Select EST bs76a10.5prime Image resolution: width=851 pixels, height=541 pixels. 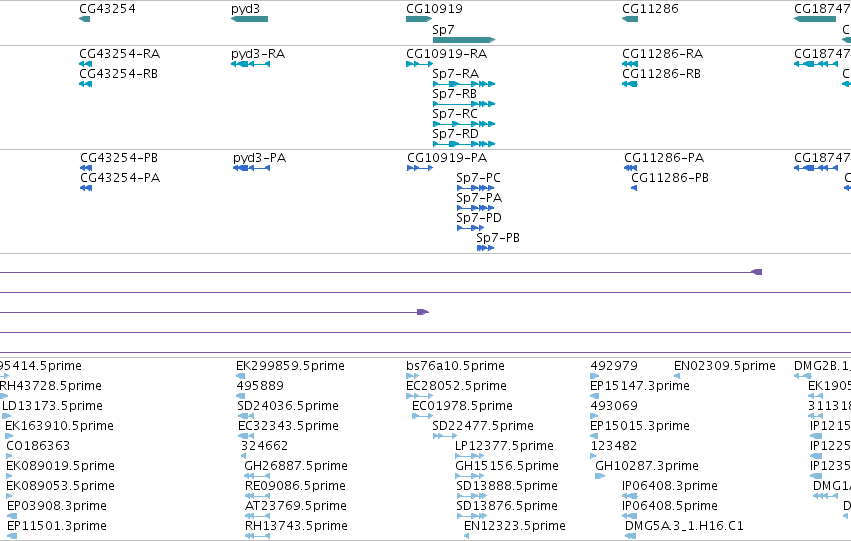[455, 366]
